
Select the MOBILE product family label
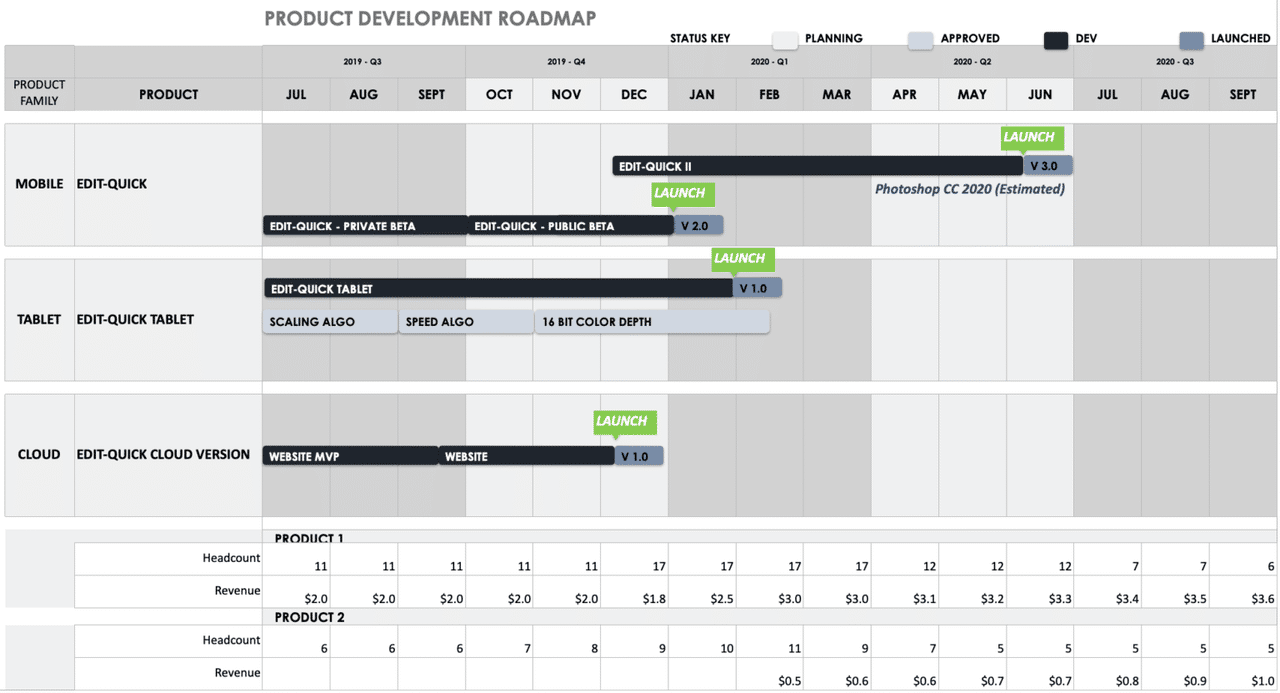point(39,184)
